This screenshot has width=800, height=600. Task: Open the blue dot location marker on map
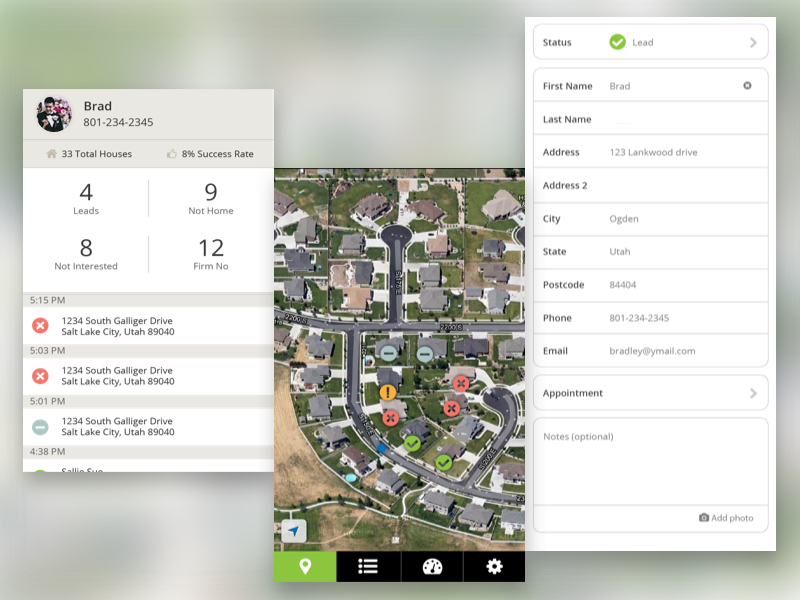pyautogui.click(x=381, y=448)
